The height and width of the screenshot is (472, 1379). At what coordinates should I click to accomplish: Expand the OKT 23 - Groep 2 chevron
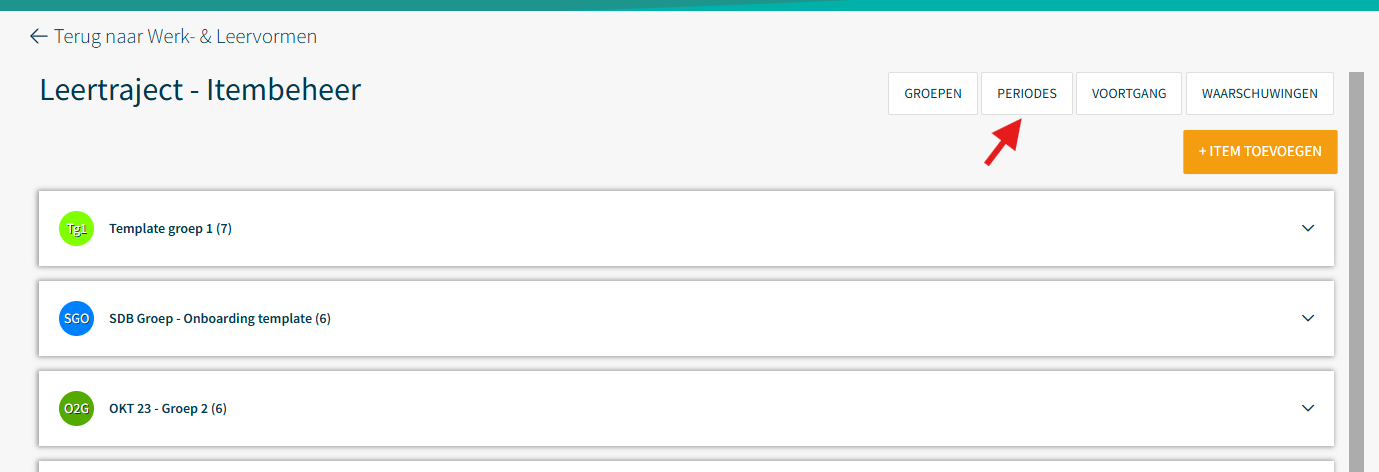pyautogui.click(x=1307, y=408)
